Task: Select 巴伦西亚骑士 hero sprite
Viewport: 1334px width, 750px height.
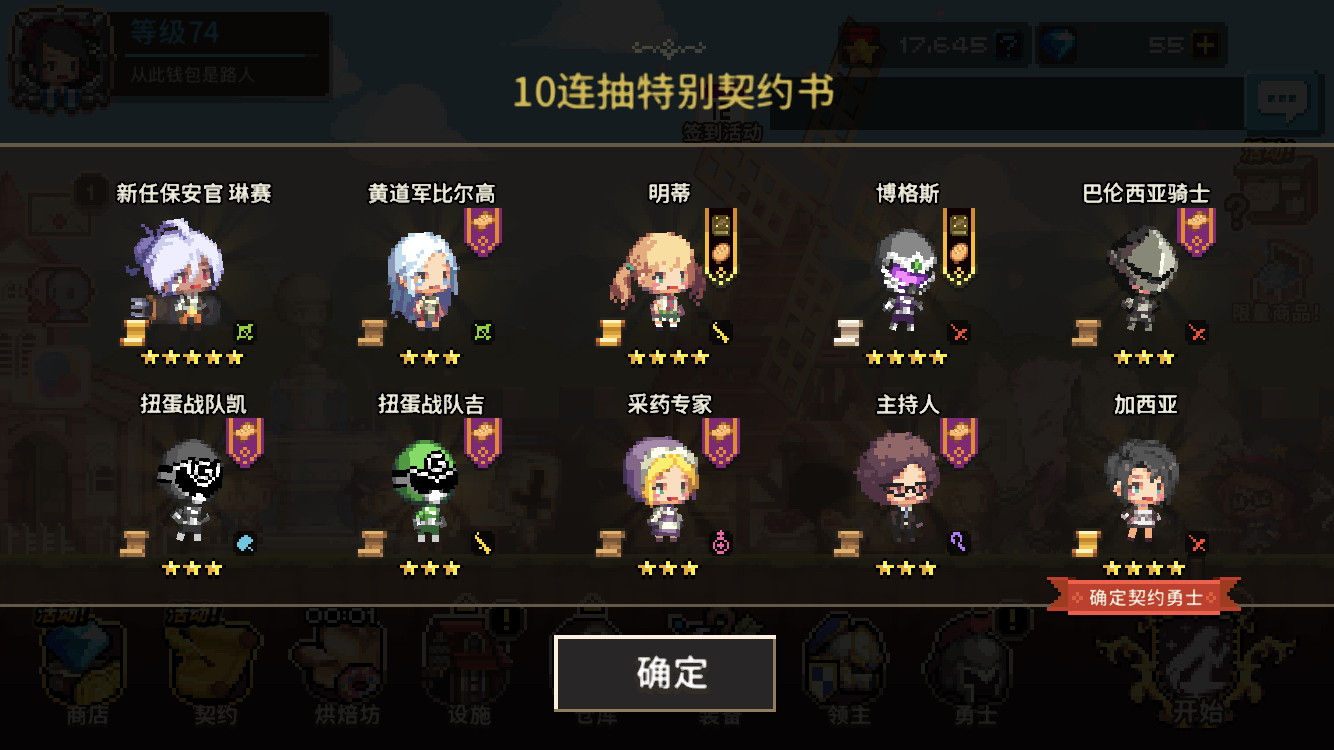Action: [1143, 279]
